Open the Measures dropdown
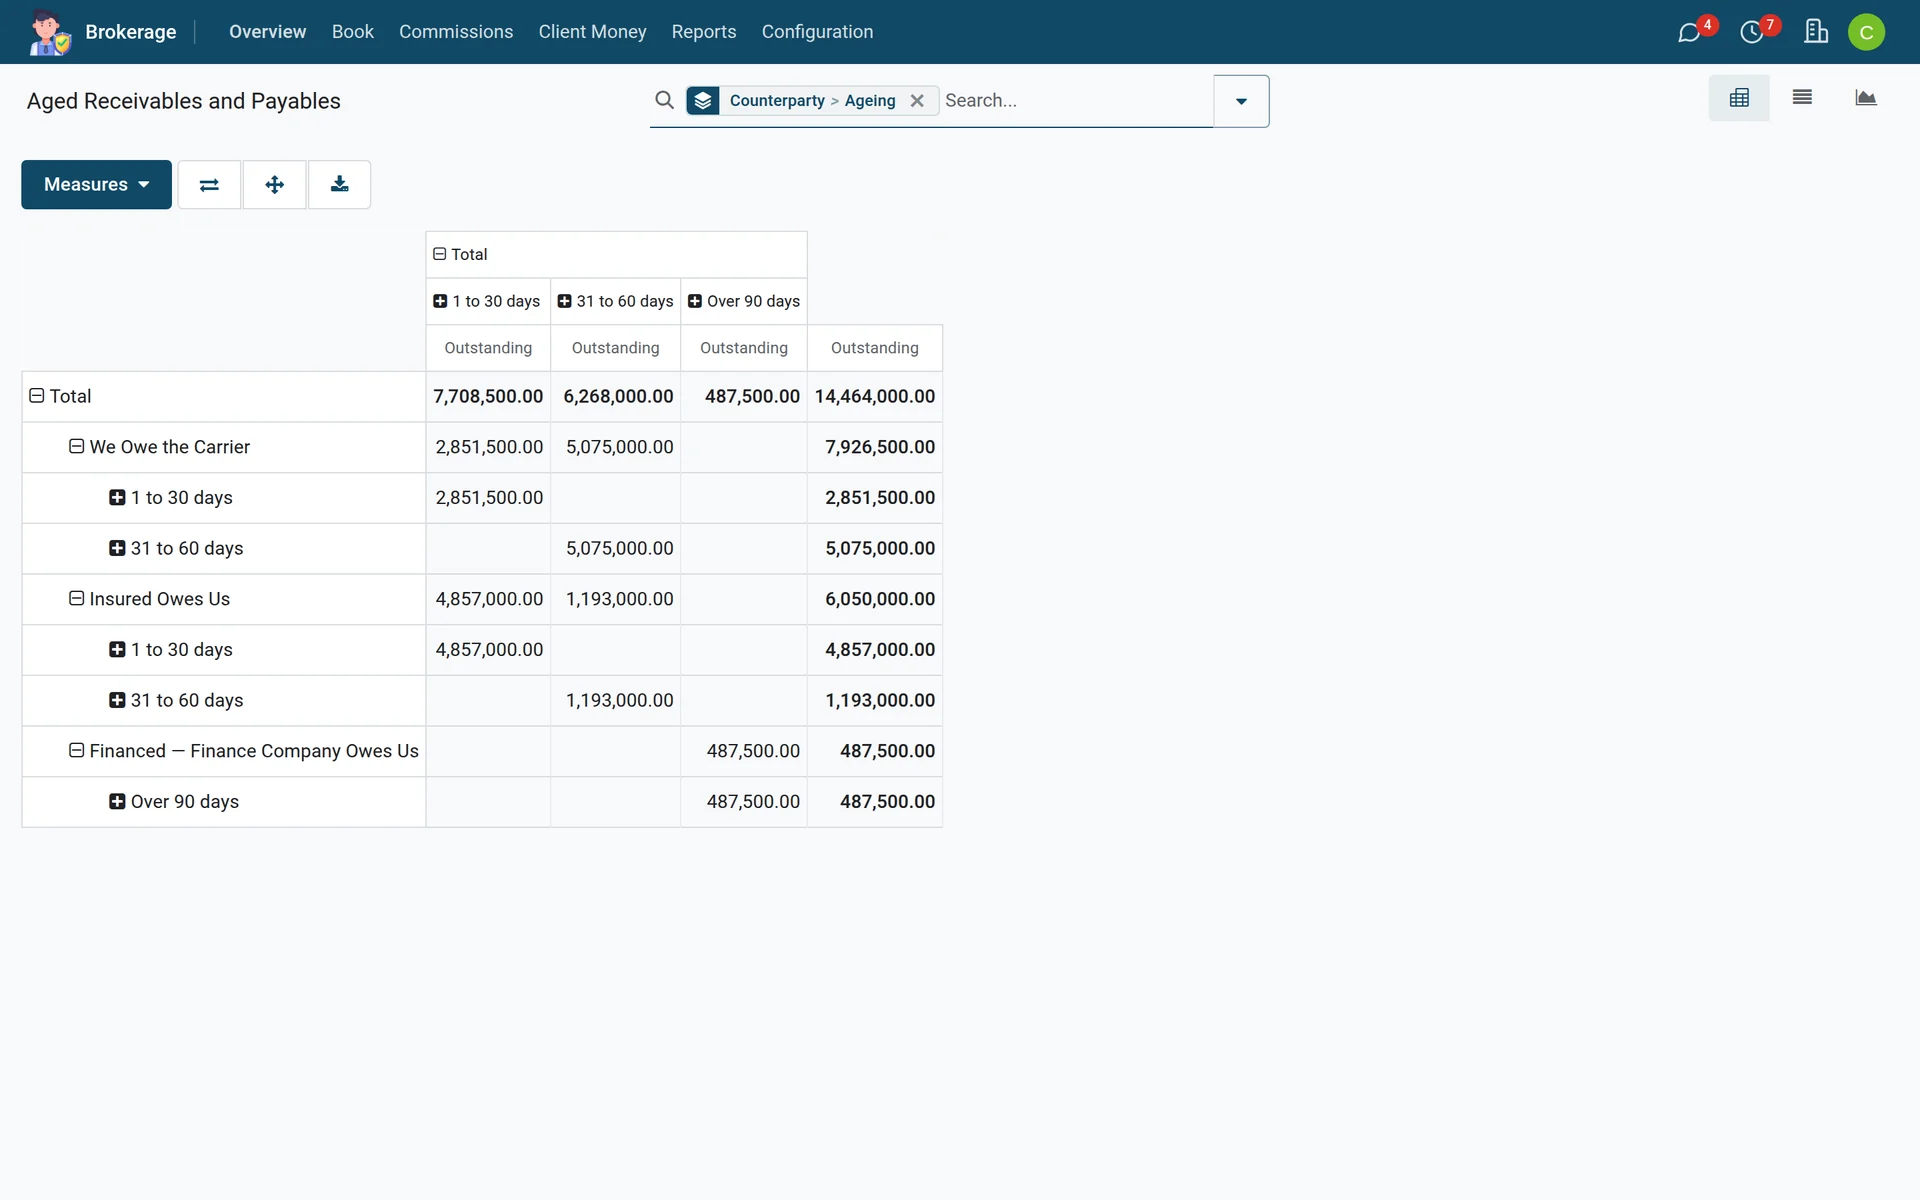1920x1200 pixels. coord(96,184)
